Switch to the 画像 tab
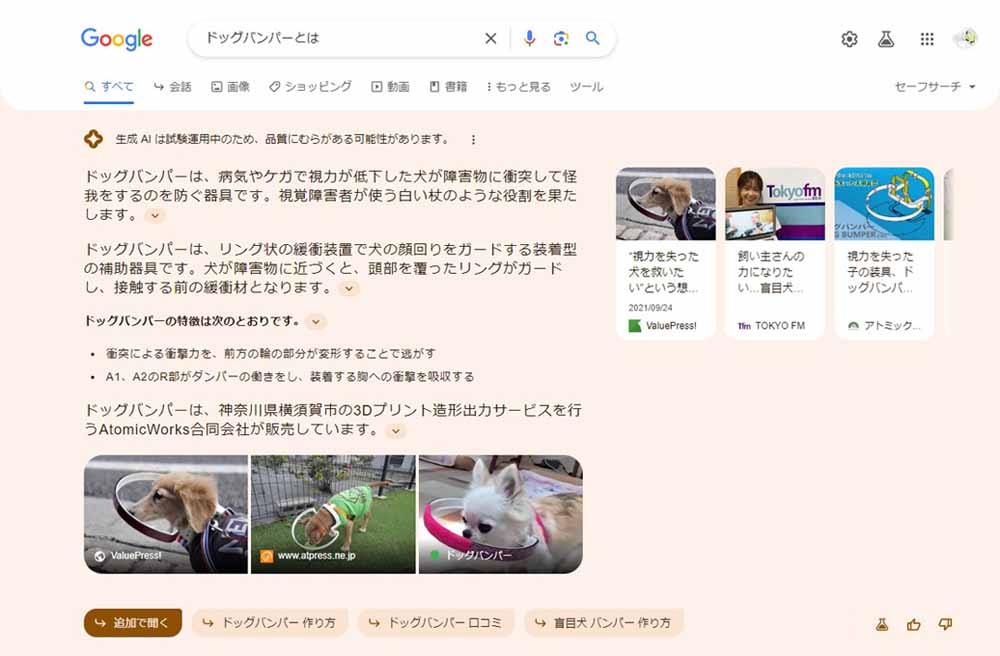 tap(230, 87)
